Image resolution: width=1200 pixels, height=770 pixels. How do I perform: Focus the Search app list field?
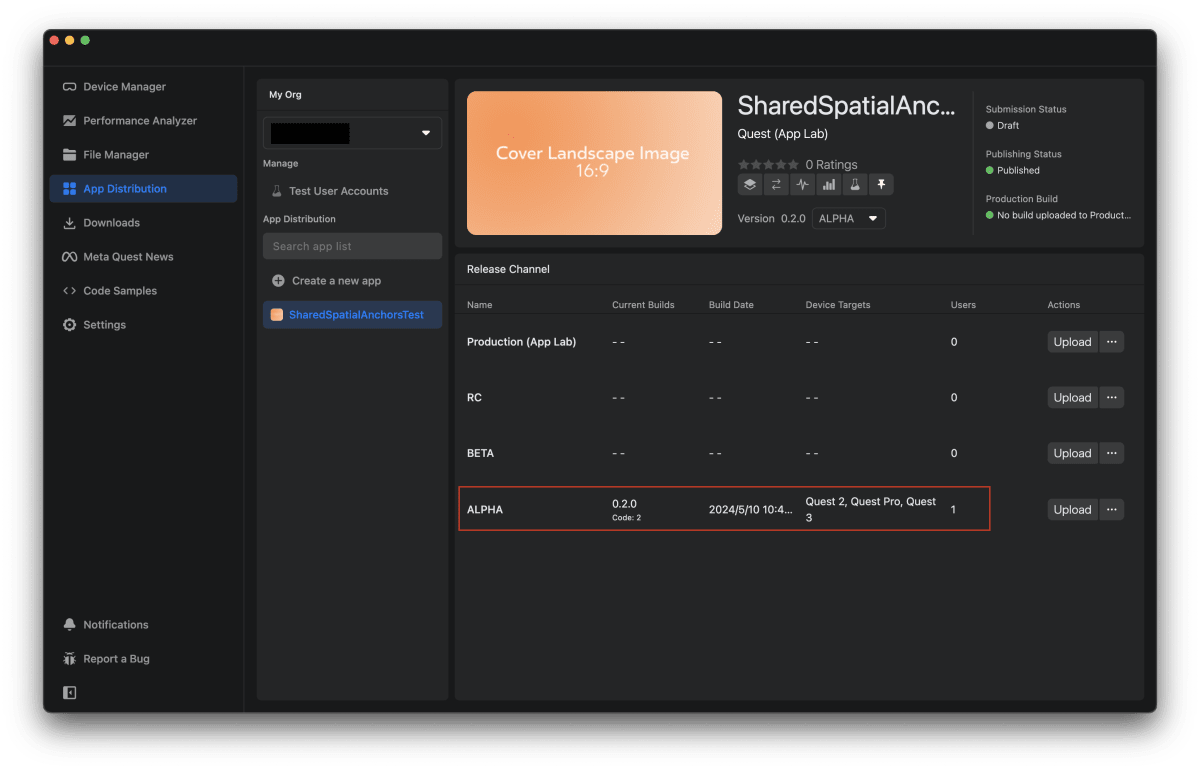tap(352, 246)
